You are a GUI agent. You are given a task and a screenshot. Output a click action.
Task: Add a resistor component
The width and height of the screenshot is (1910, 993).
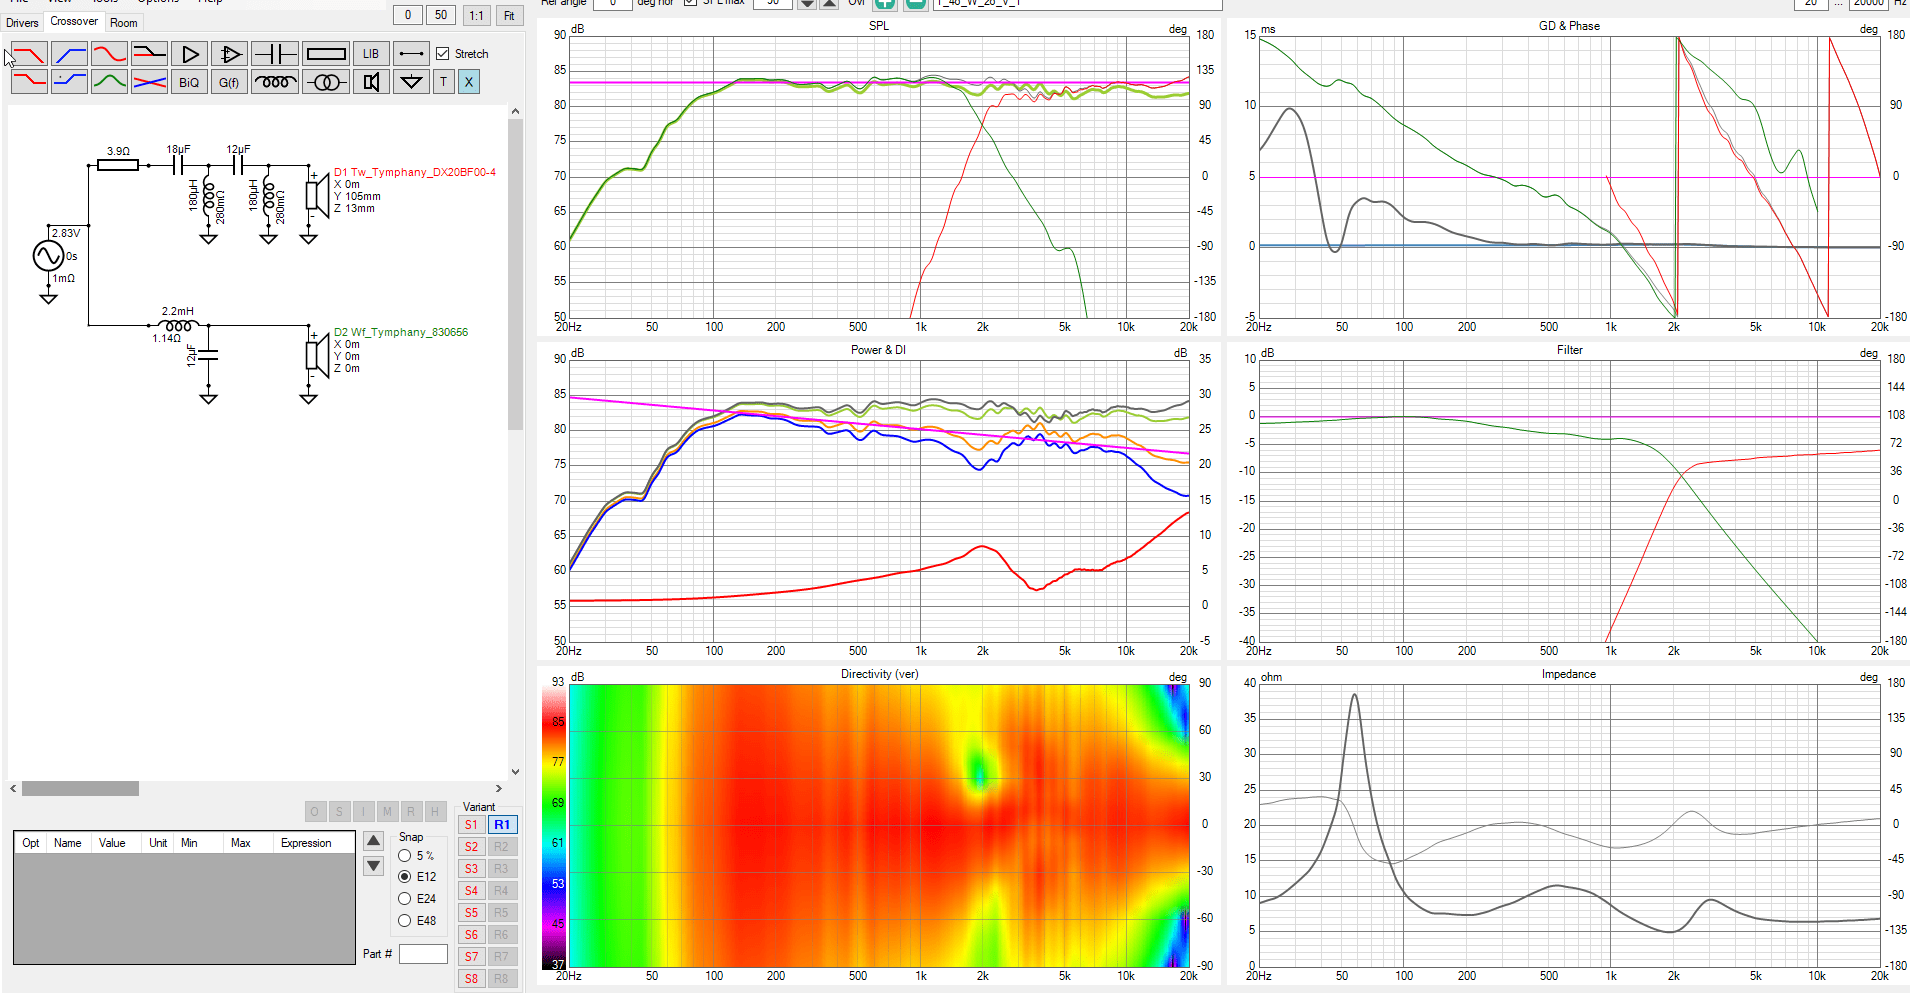325,54
